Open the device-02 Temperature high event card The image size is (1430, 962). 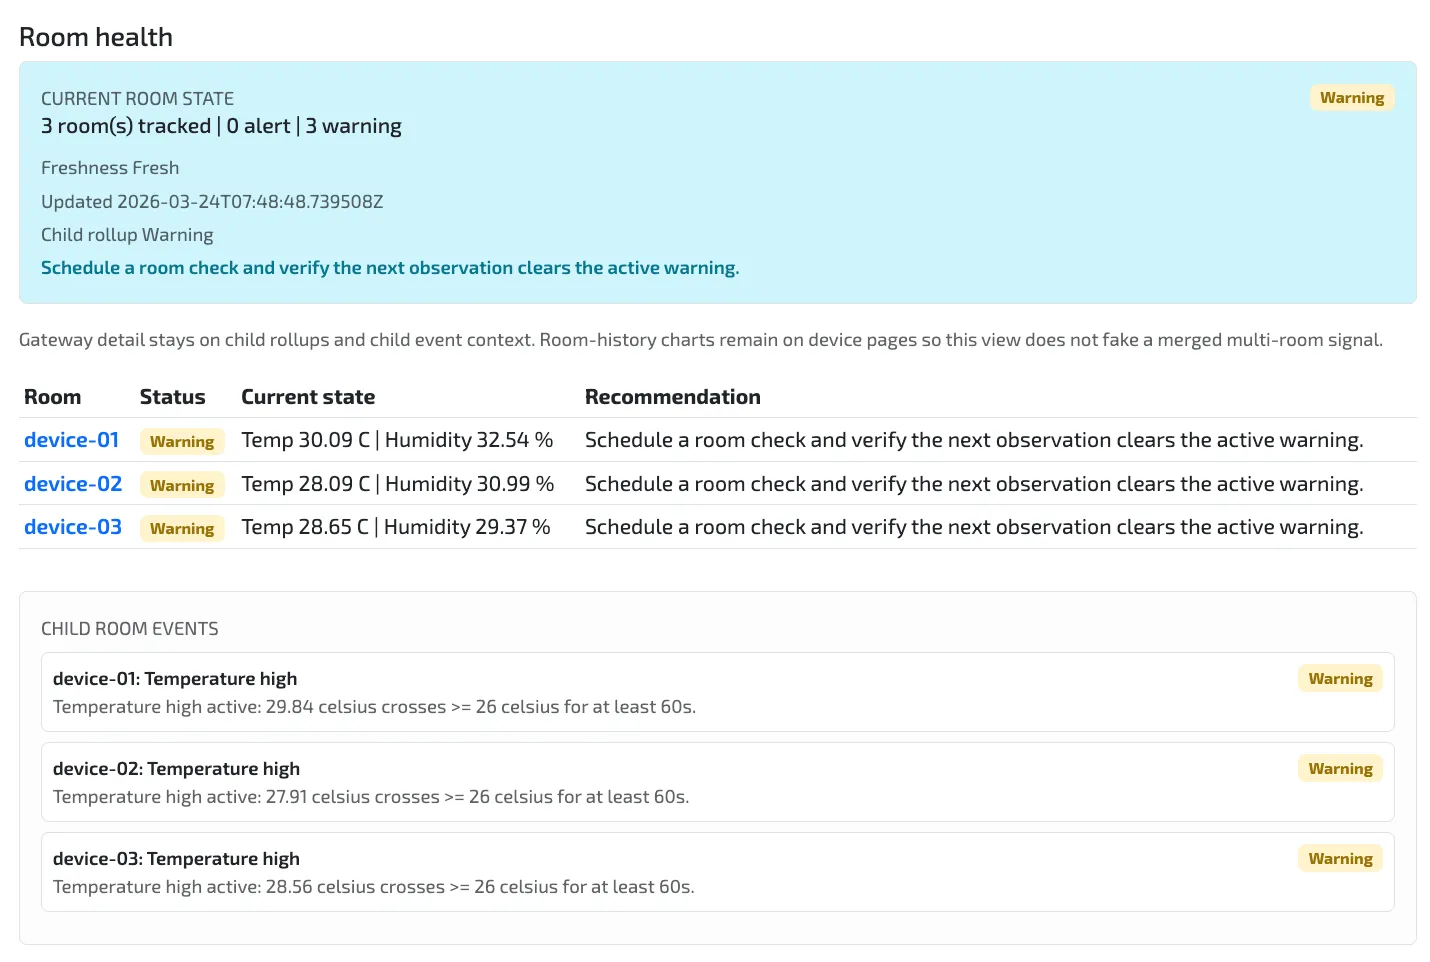pos(716,782)
